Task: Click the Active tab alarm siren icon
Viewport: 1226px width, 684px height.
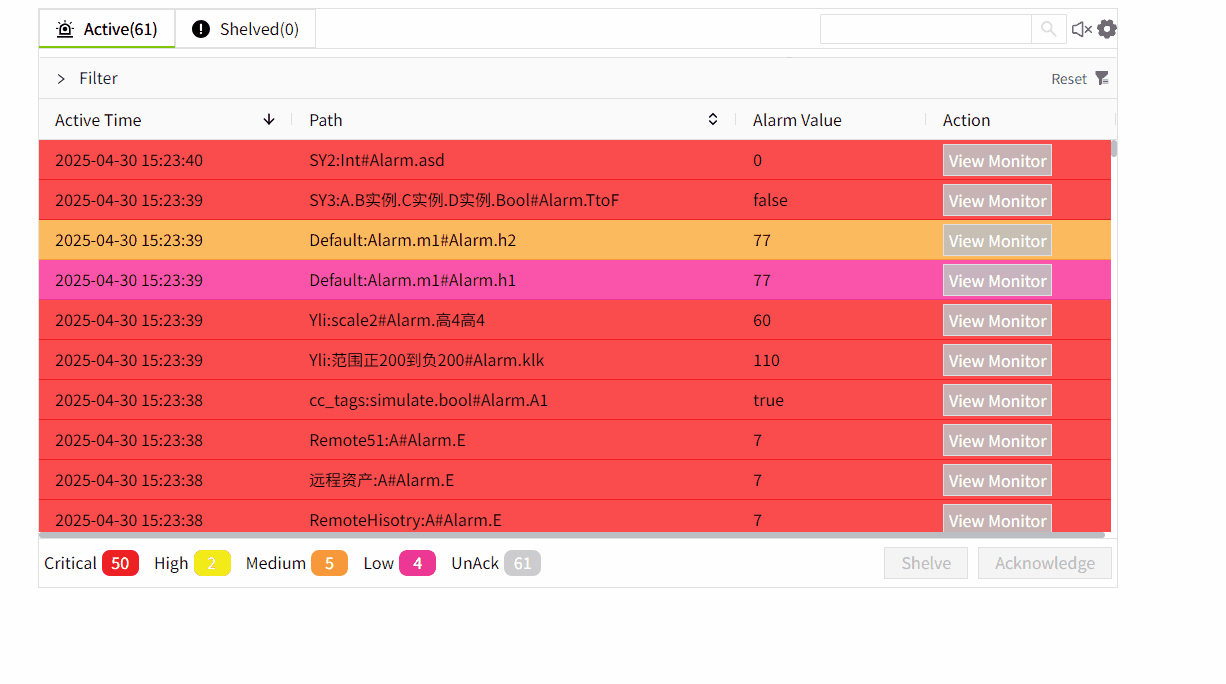Action: [x=65, y=29]
